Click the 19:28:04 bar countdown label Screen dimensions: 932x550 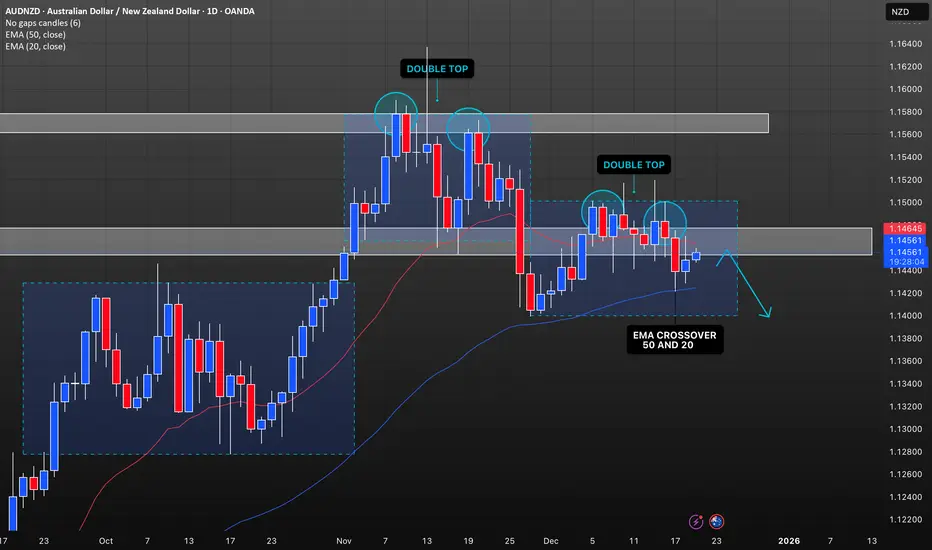[906, 262]
